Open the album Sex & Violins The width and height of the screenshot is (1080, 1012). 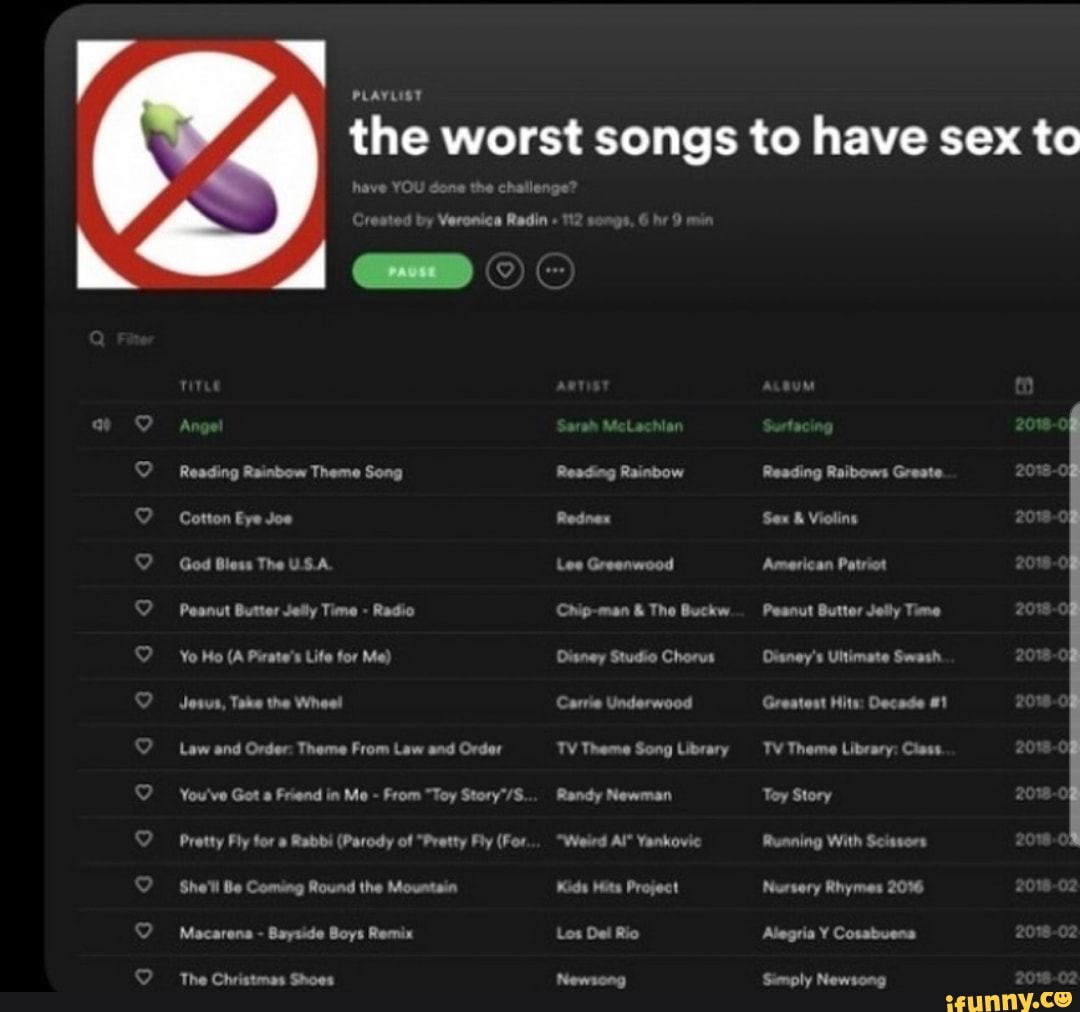pyautogui.click(x=810, y=518)
